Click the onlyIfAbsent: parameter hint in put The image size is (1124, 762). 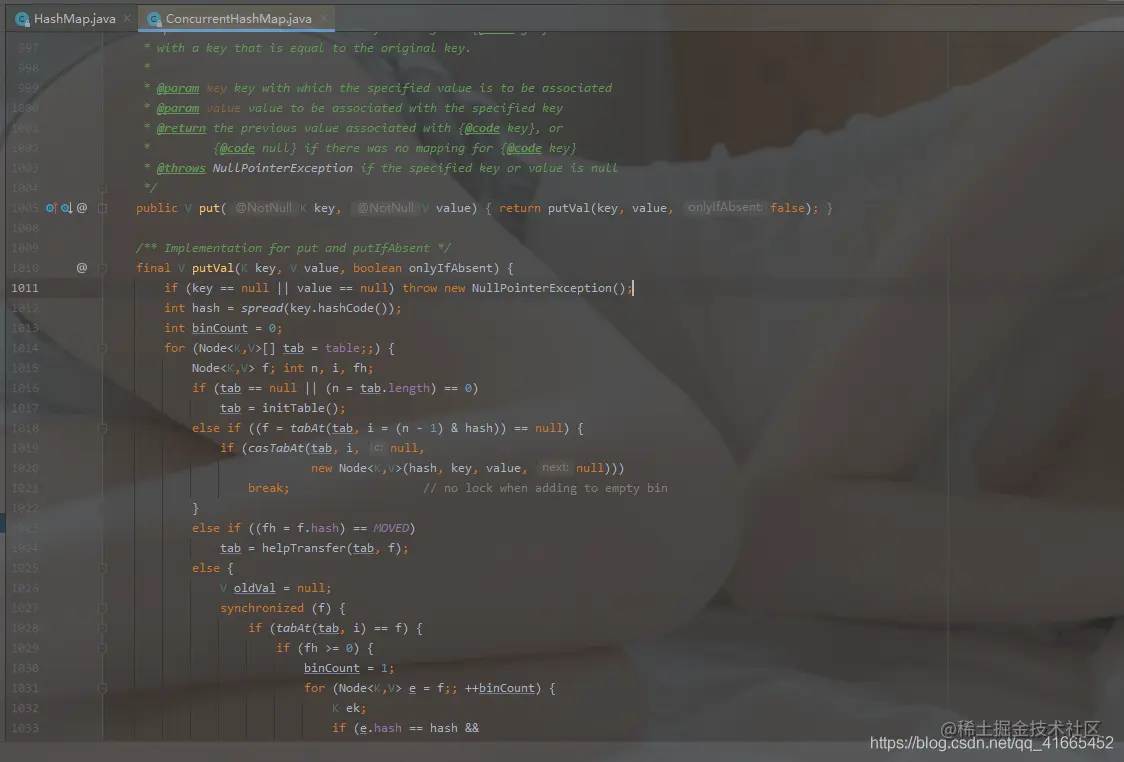coord(724,207)
